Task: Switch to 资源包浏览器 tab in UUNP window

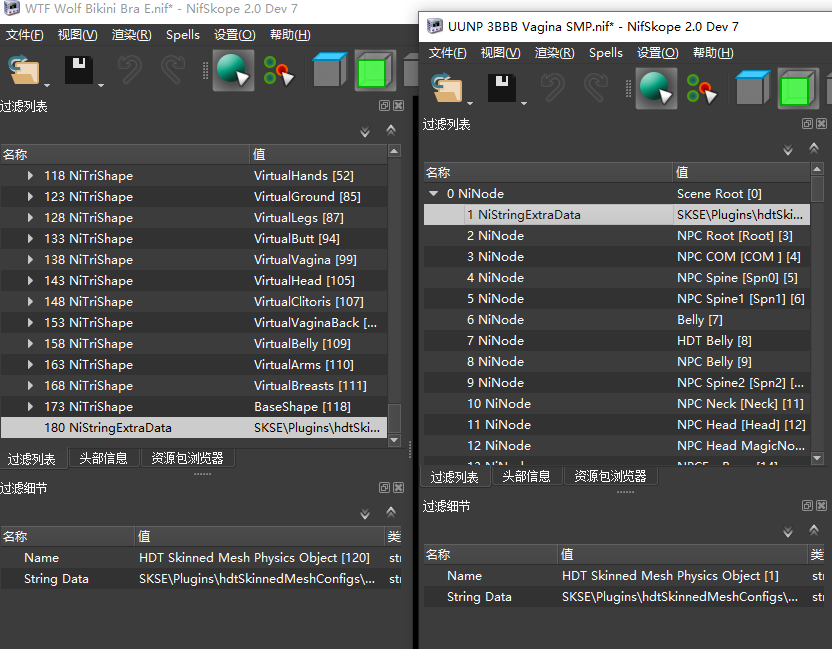Action: click(x=610, y=477)
